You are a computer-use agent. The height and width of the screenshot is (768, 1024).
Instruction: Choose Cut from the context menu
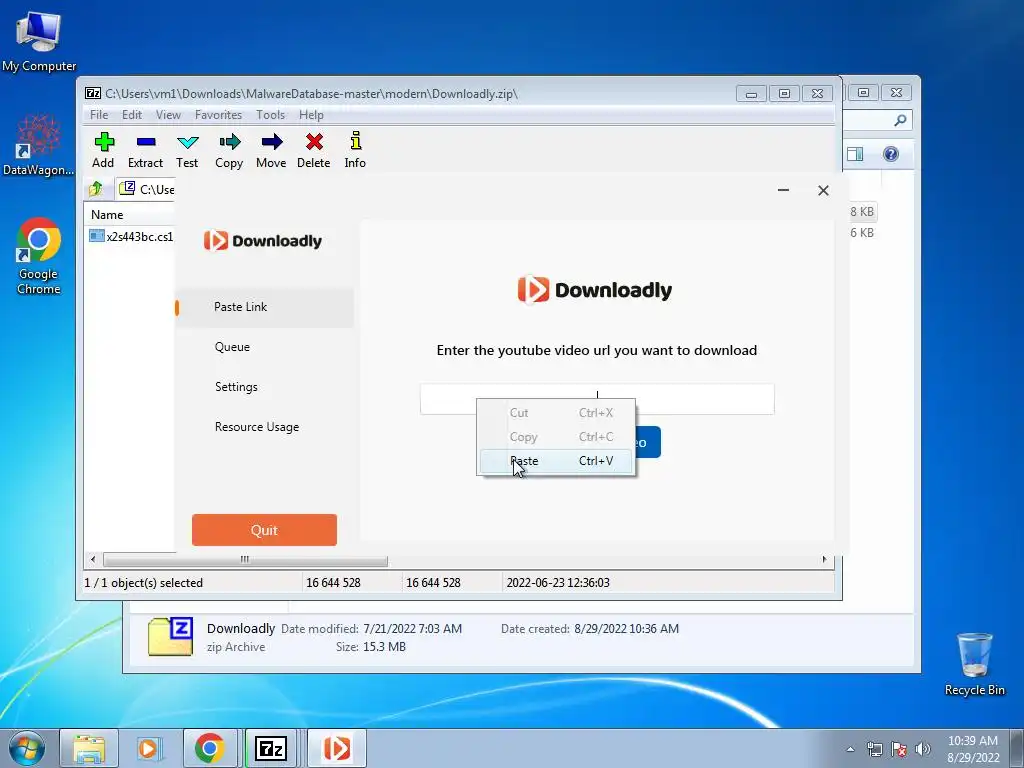(556, 413)
